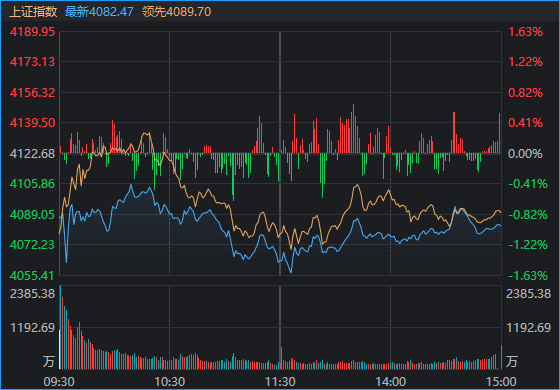This screenshot has height=390, width=560.
Task: Click the 4189.95 top price label
Action: (32, 32)
